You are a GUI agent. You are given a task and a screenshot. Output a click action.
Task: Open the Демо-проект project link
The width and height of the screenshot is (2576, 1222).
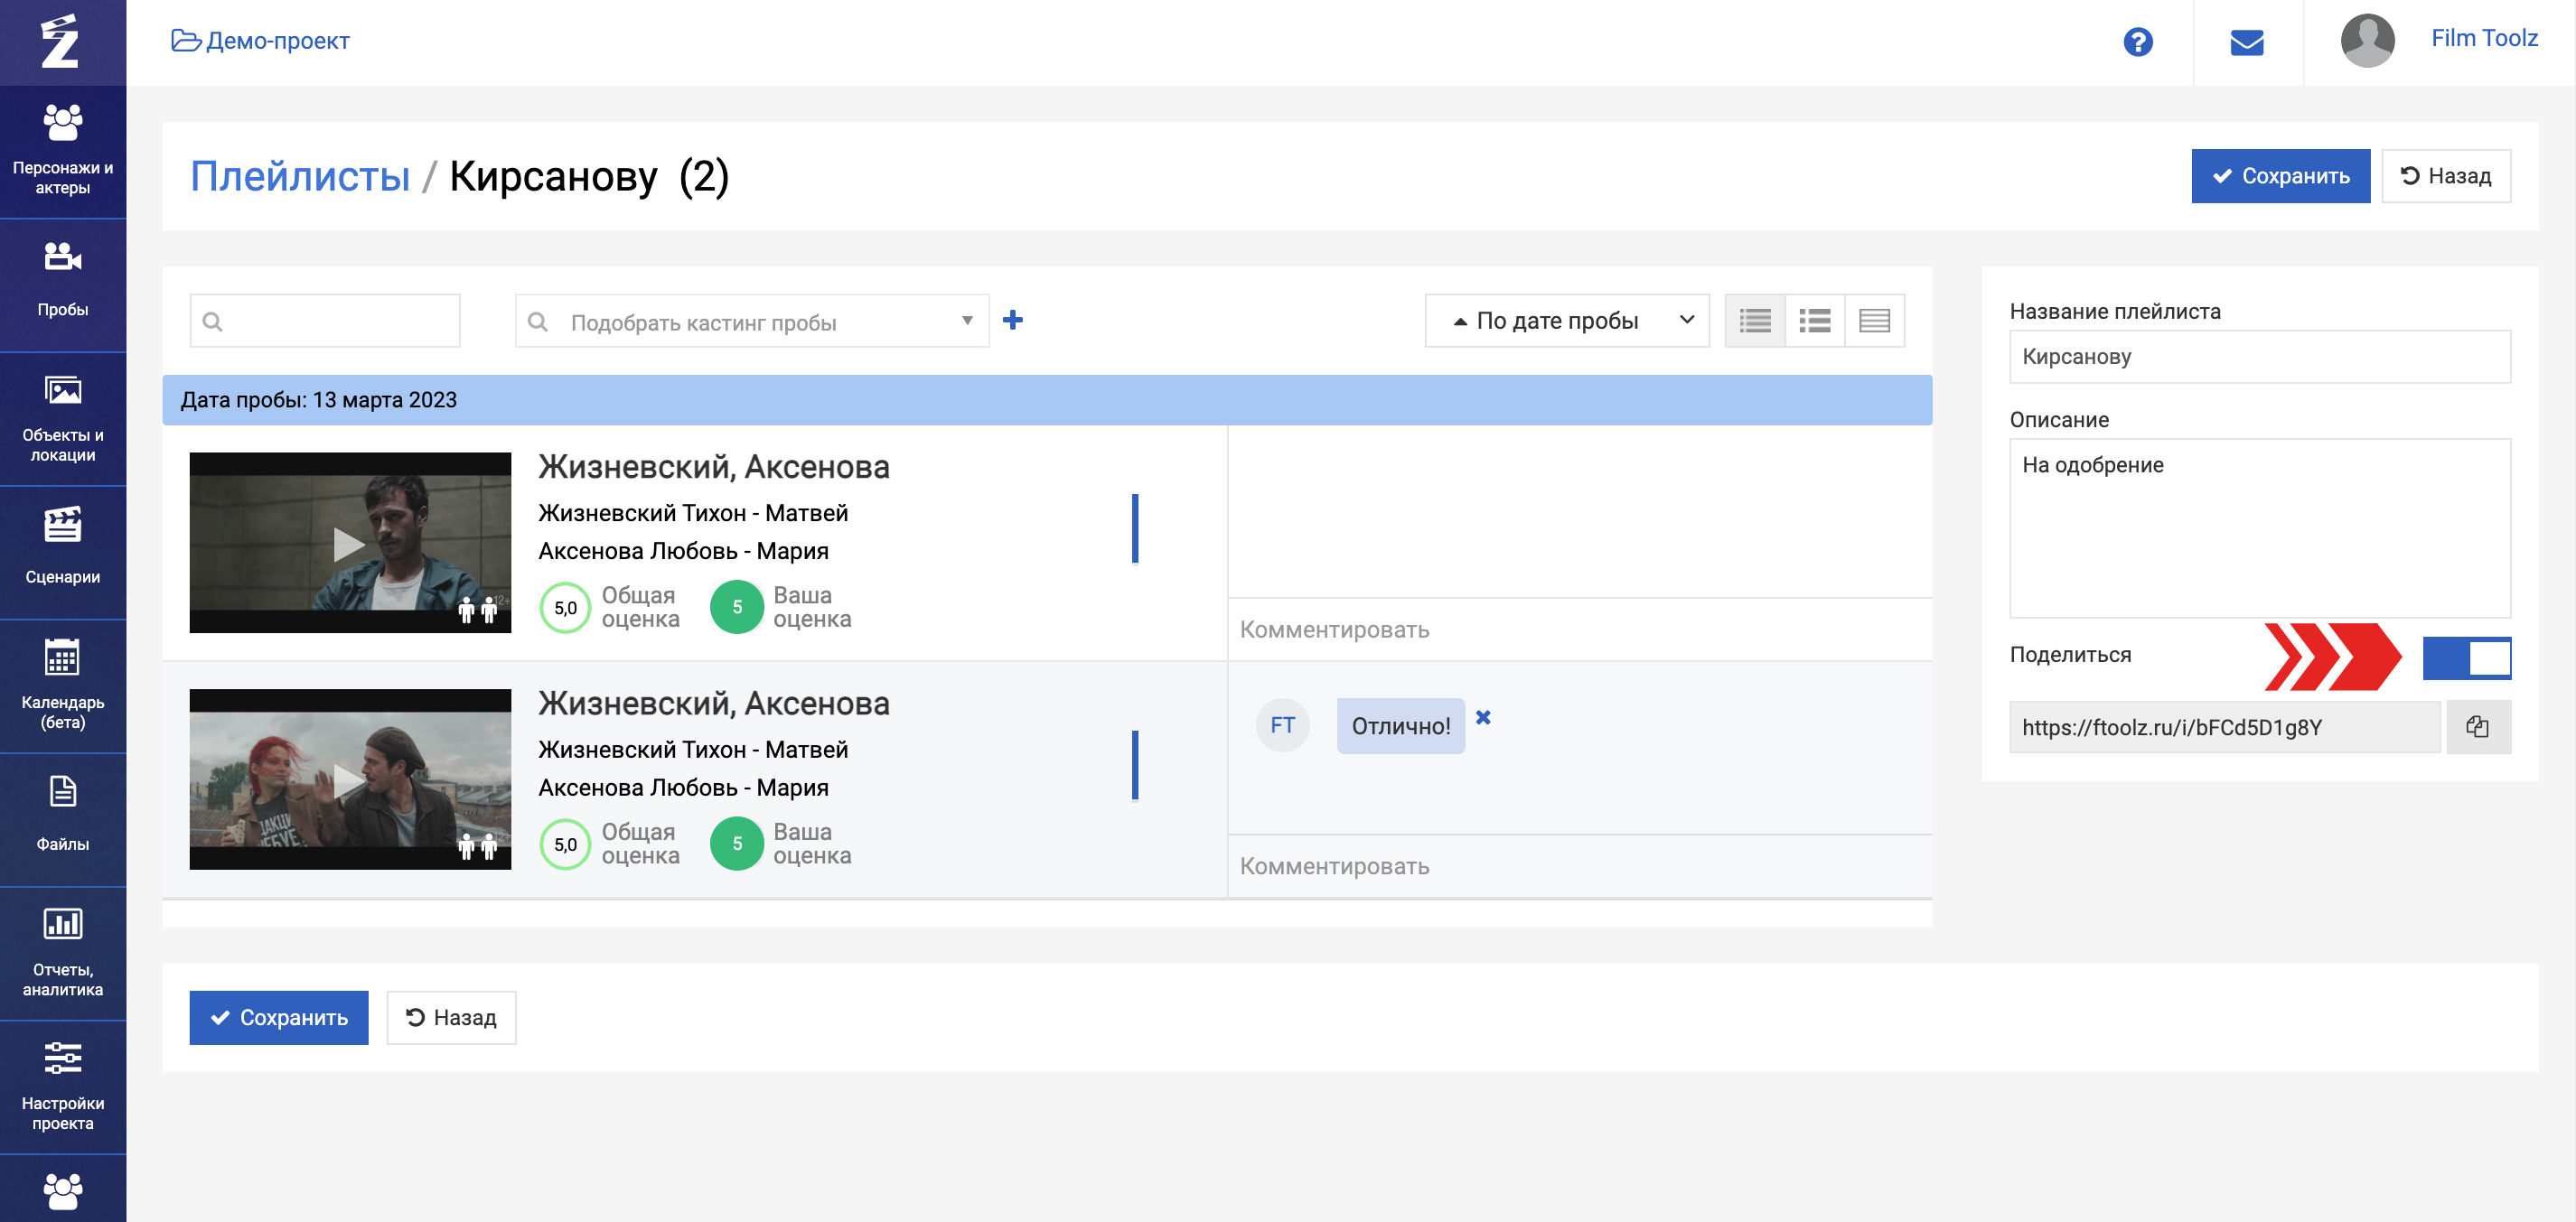pyautogui.click(x=261, y=41)
